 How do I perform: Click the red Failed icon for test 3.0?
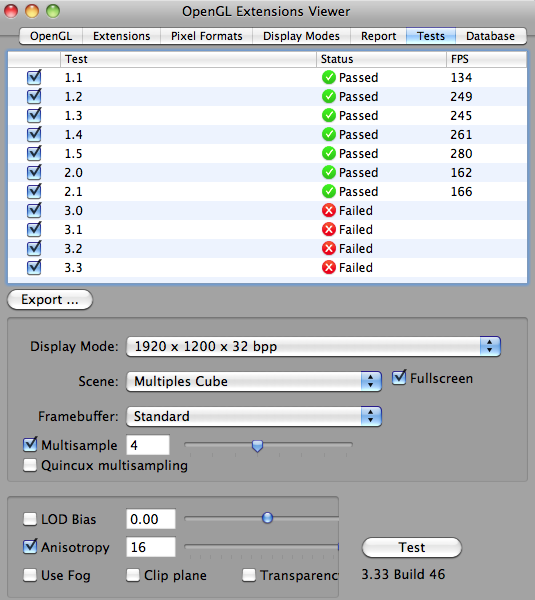329,210
